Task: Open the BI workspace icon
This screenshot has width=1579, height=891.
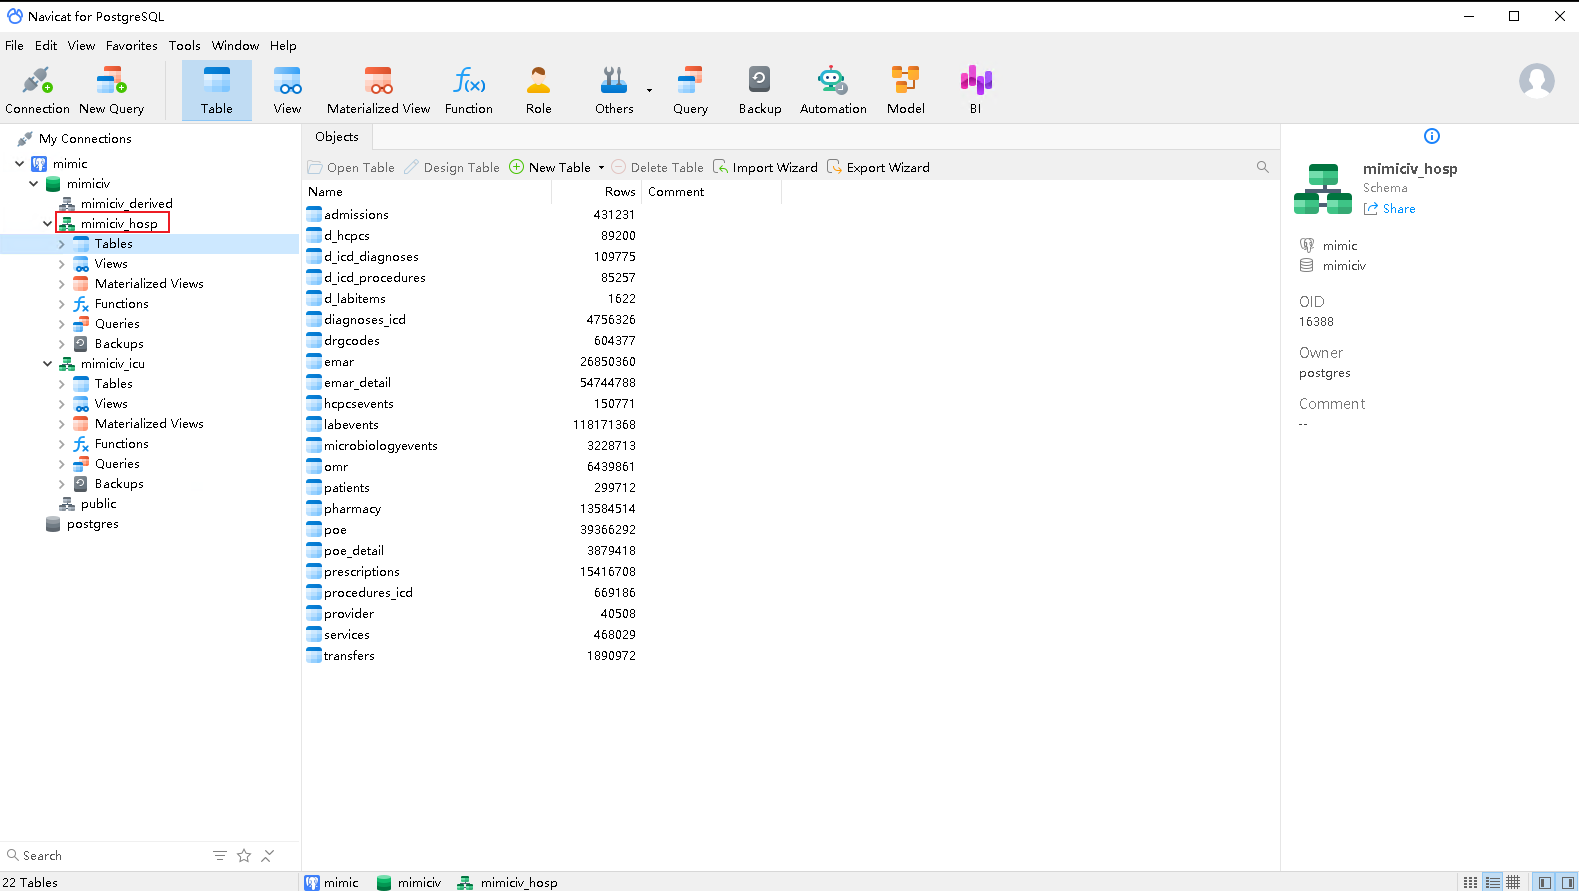Action: tap(975, 90)
